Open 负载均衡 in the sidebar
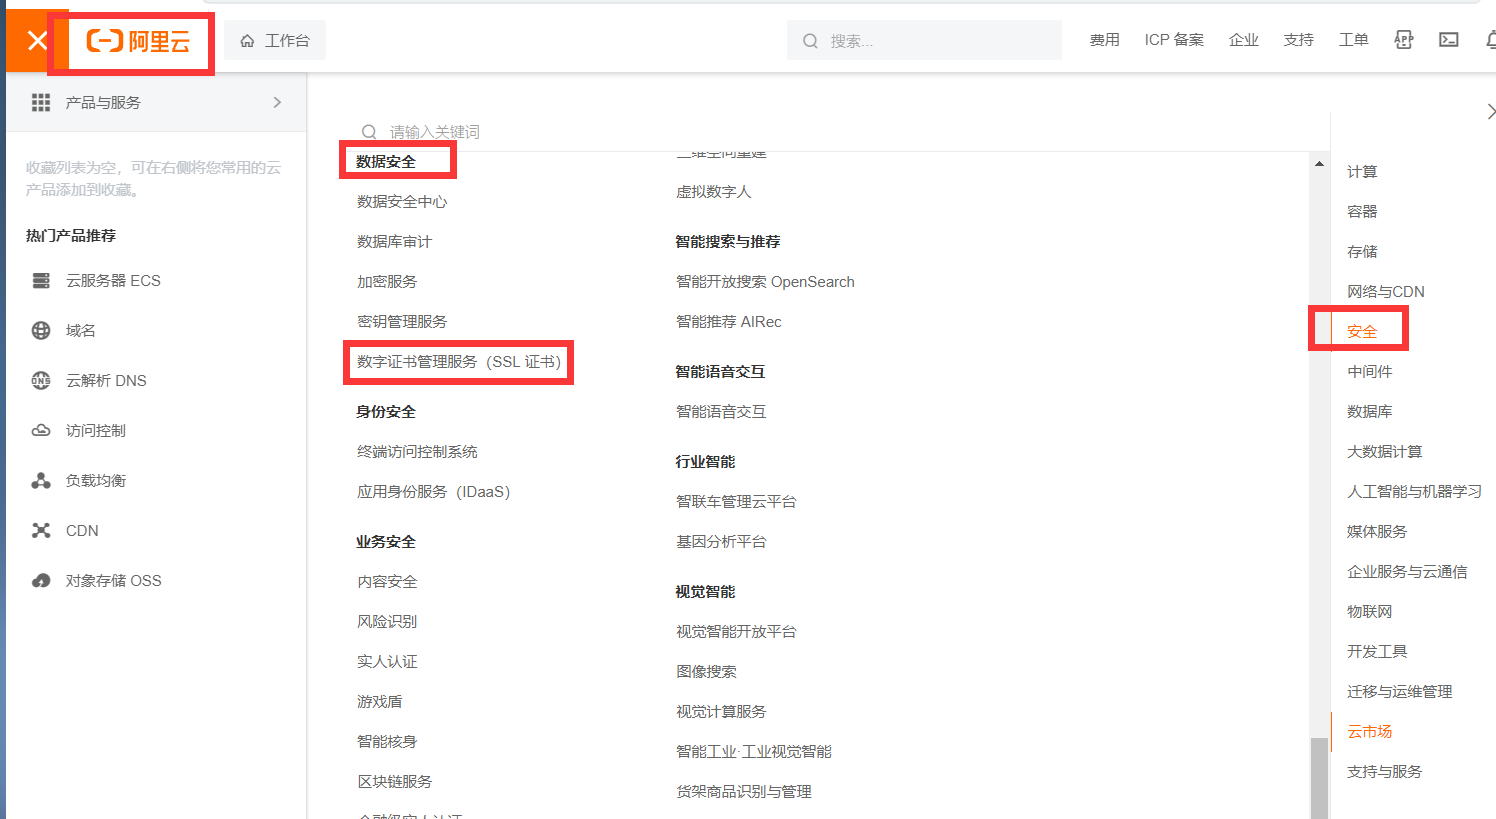 (96, 481)
